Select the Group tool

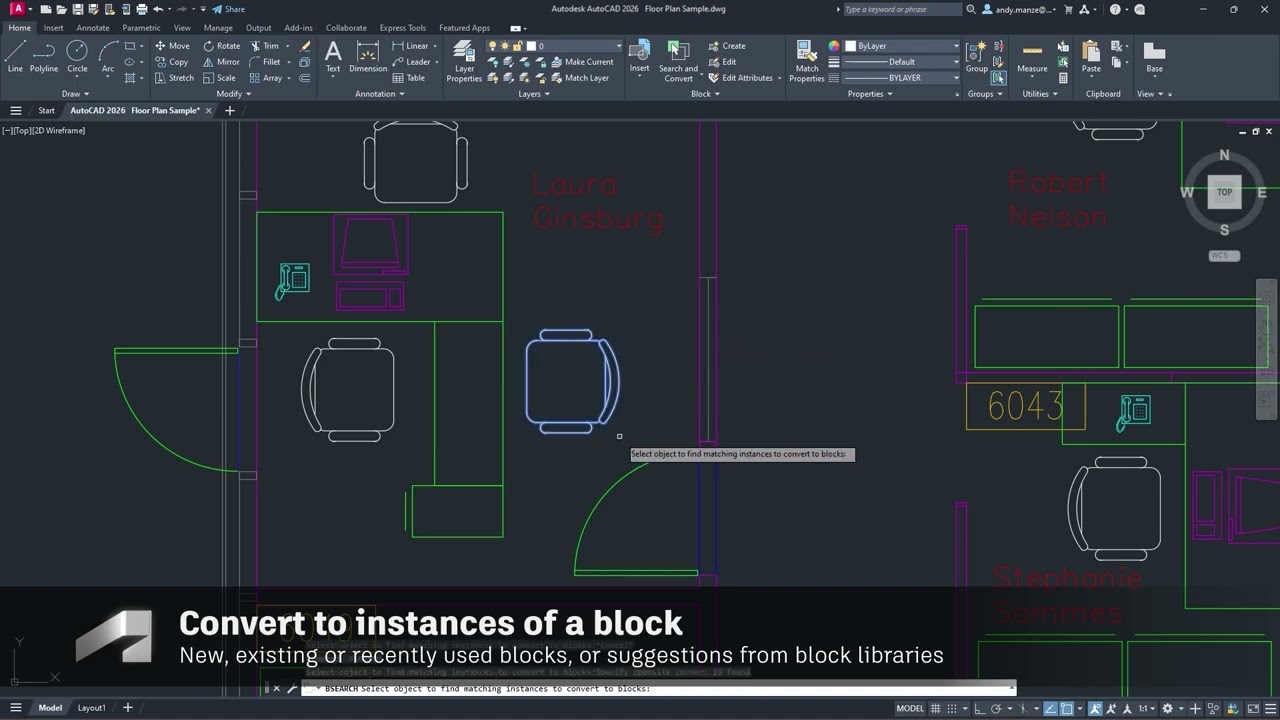977,56
